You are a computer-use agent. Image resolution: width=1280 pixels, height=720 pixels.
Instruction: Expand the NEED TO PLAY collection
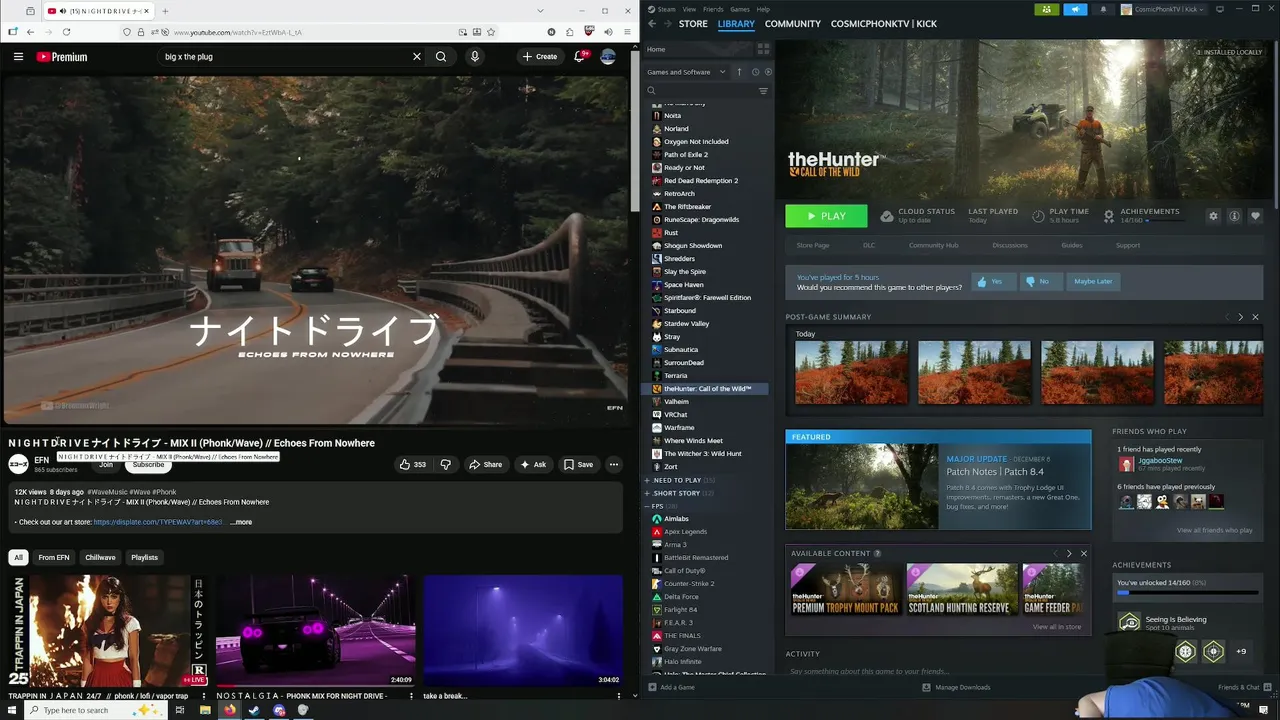pyautogui.click(x=648, y=480)
